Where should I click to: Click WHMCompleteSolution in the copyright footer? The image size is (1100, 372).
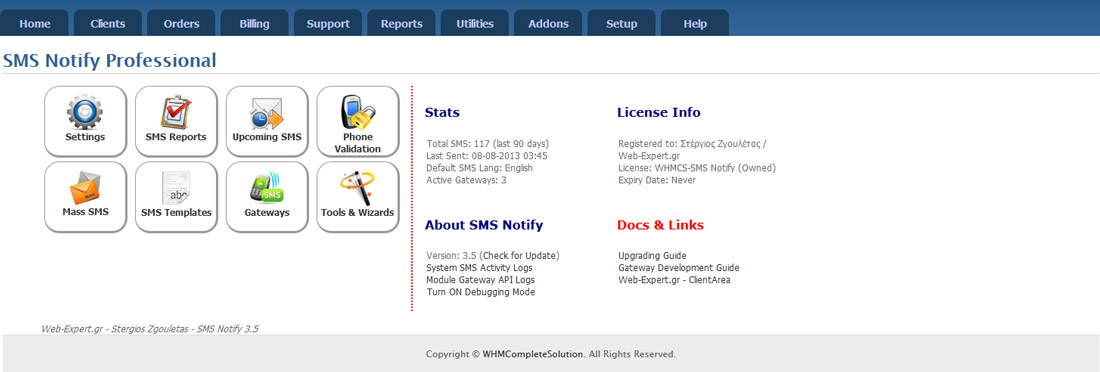[x=532, y=354]
